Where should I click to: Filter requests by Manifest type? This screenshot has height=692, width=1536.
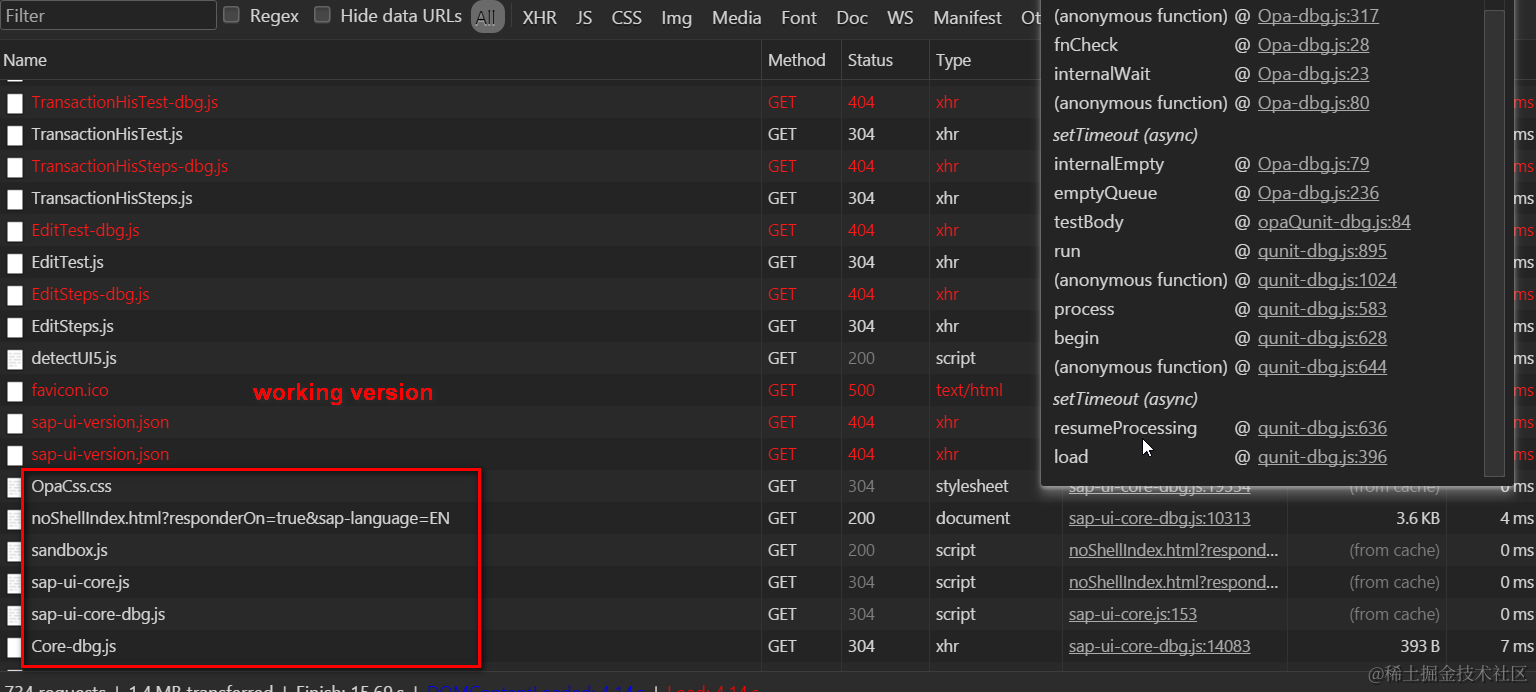pos(967,17)
